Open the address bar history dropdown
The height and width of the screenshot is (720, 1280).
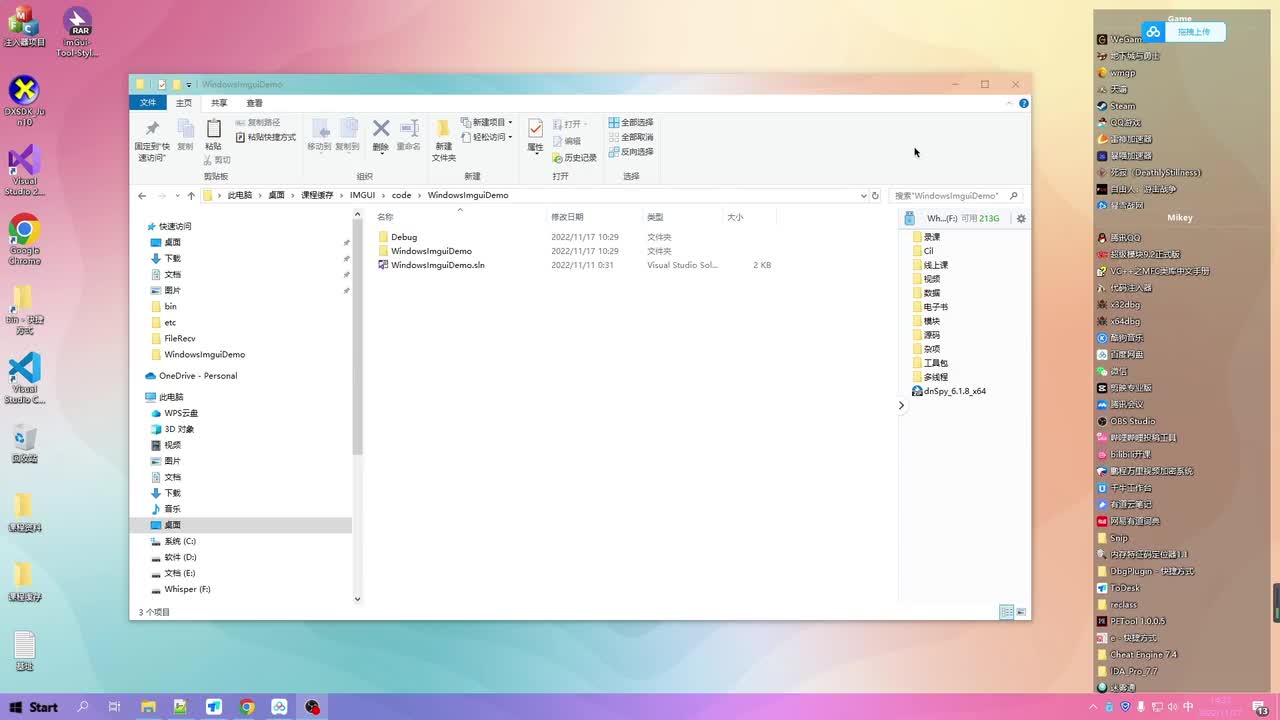click(864, 196)
